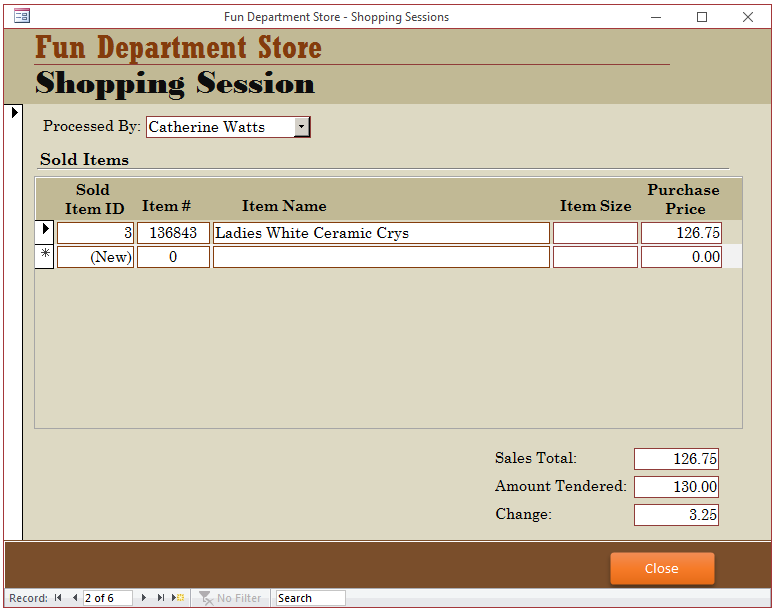The width and height of the screenshot is (776, 612).
Task: Click the current record number field
Action: [107, 598]
